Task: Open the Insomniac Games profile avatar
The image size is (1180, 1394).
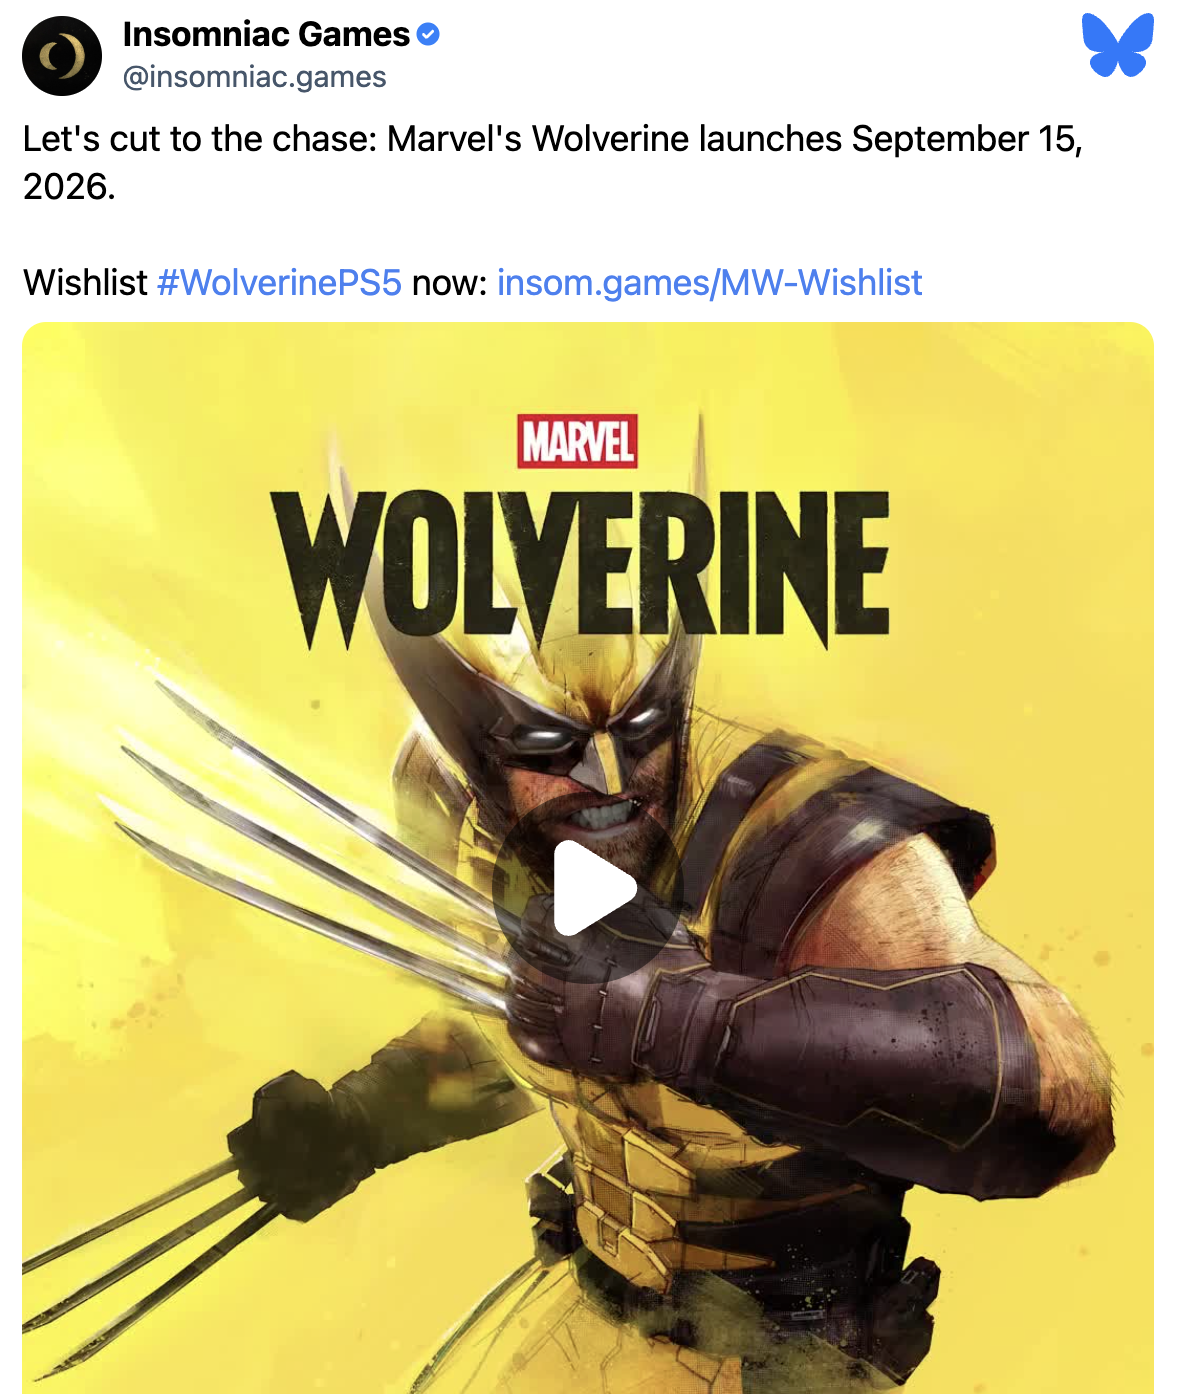Action: pyautogui.click(x=62, y=56)
